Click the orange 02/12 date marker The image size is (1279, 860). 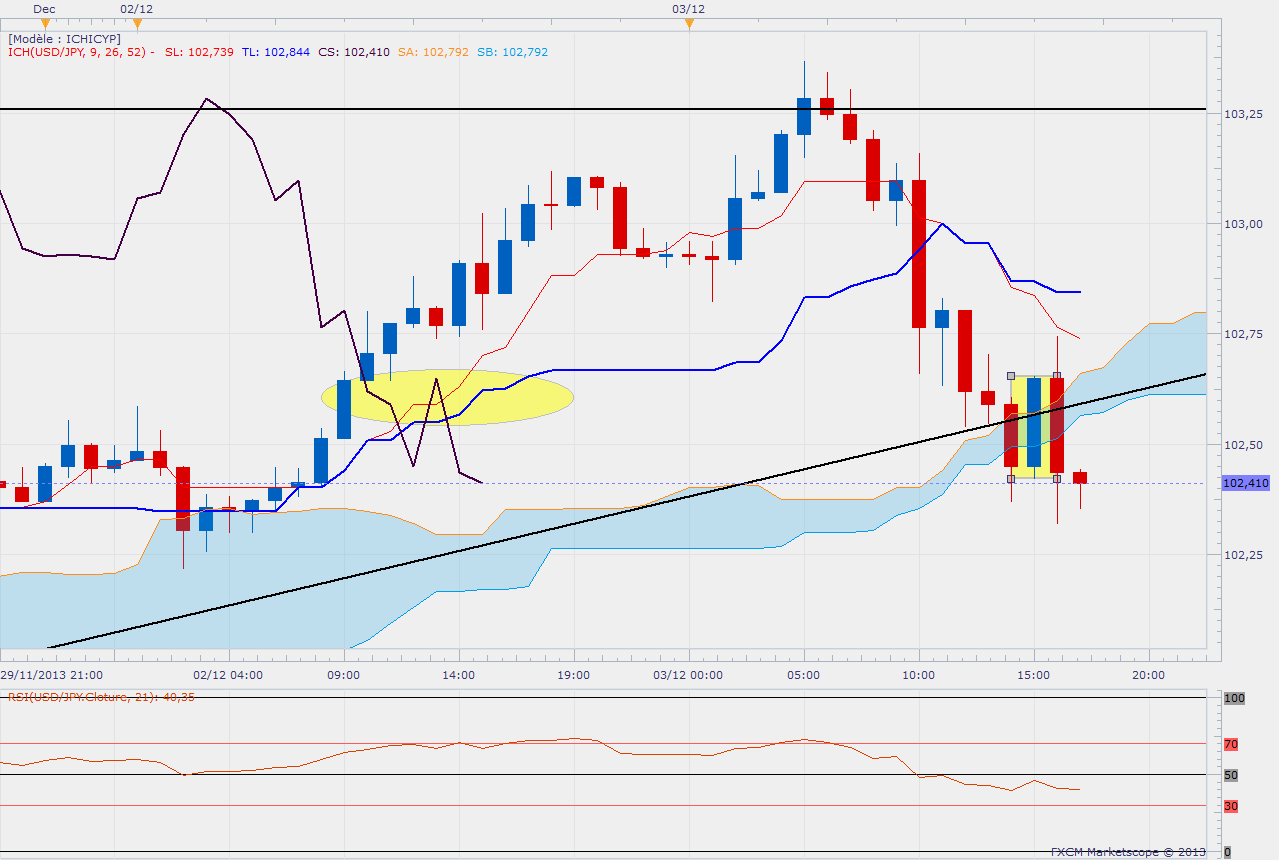pyautogui.click(x=137, y=23)
